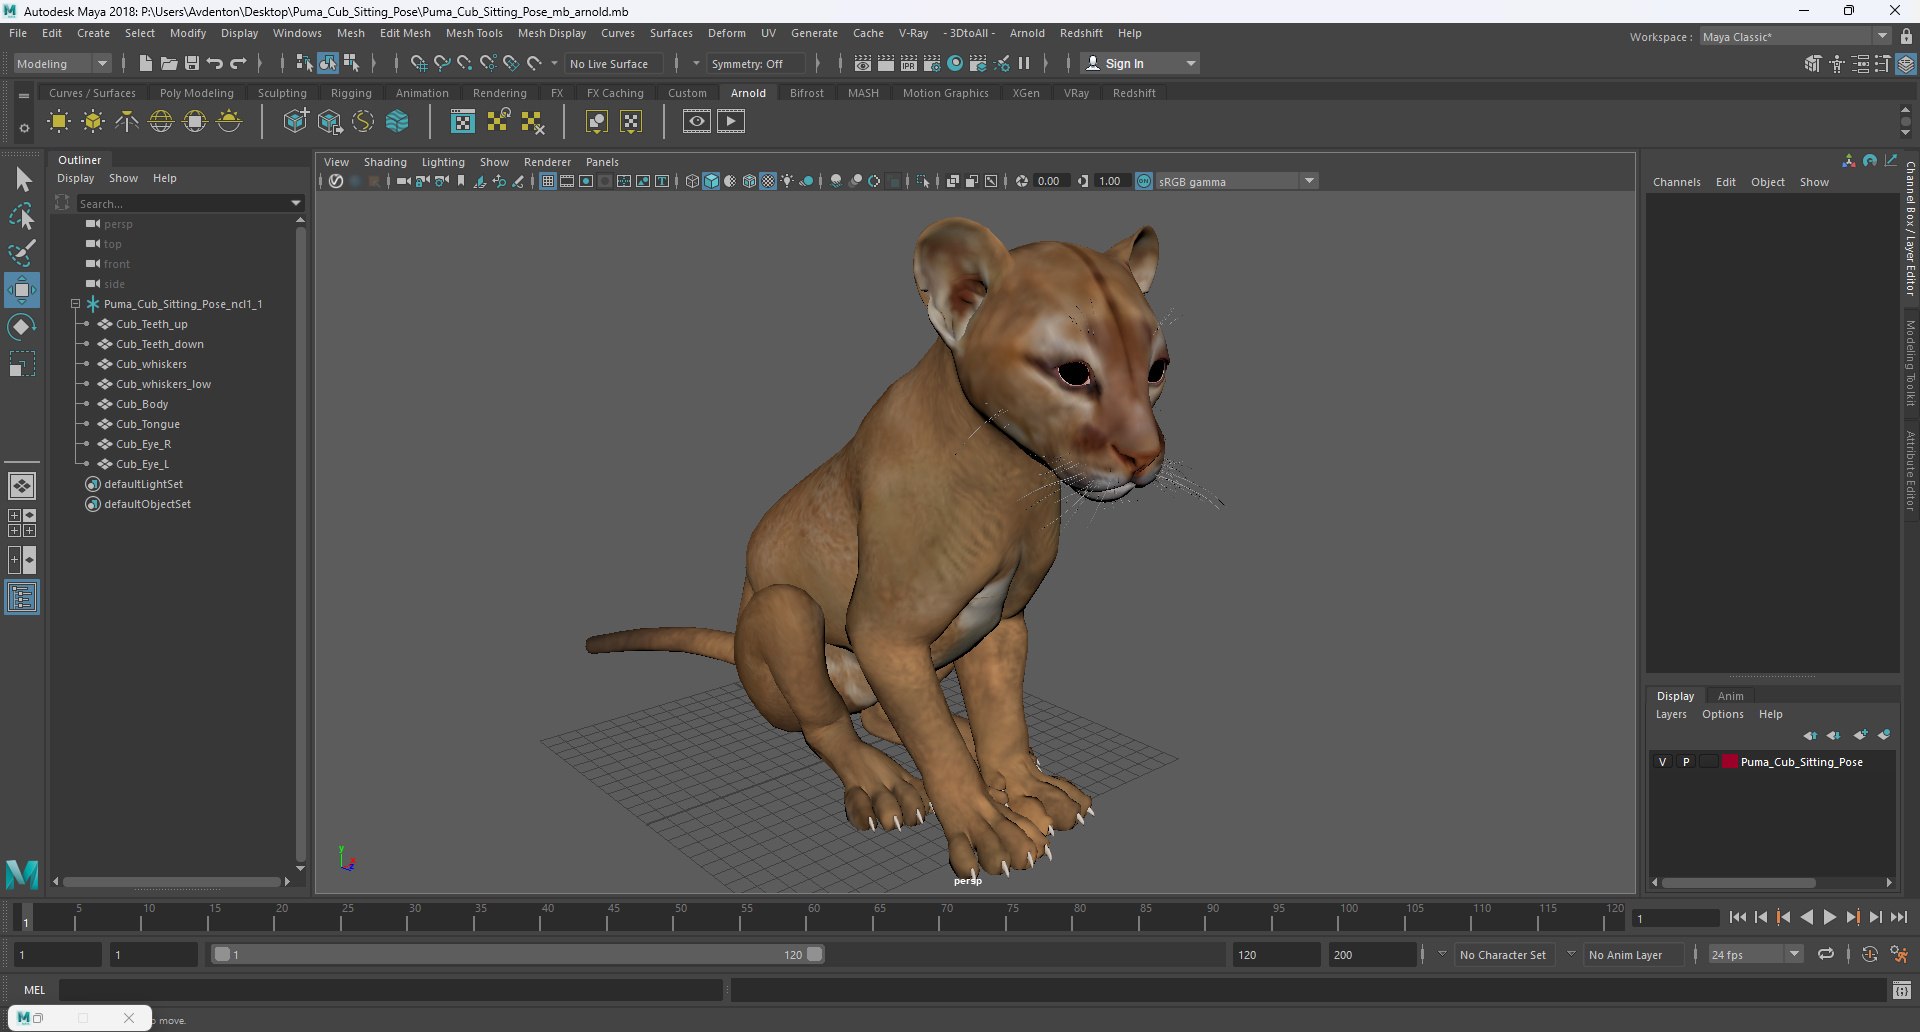The height and width of the screenshot is (1032, 1920).
Task: Play animation backwards
Action: [x=1807, y=917]
